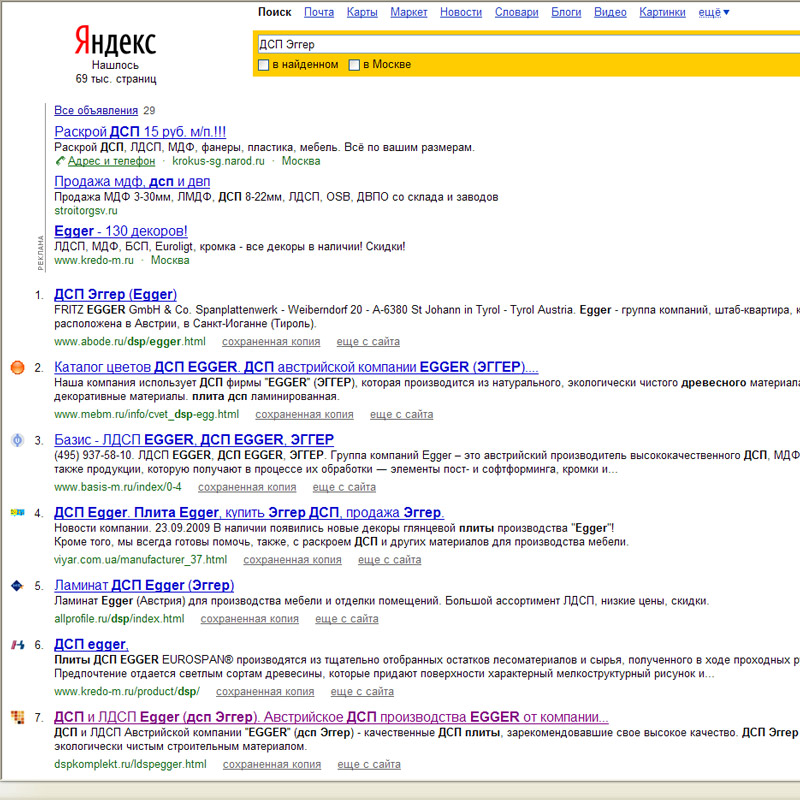Open the Блоги tab
The width and height of the screenshot is (800, 800).
[x=566, y=12]
